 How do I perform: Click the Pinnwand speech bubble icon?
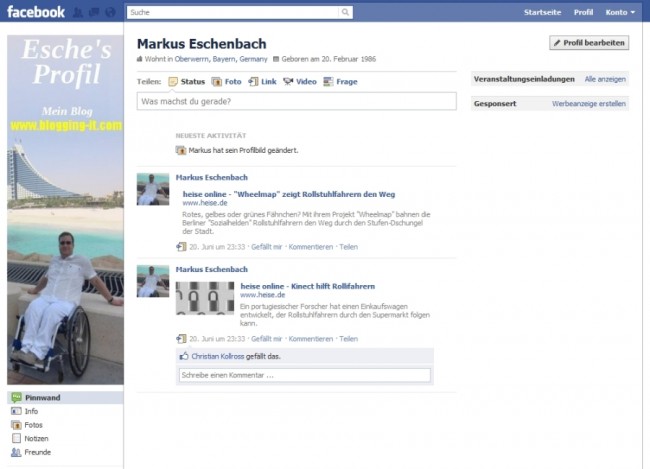pyautogui.click(x=17, y=398)
